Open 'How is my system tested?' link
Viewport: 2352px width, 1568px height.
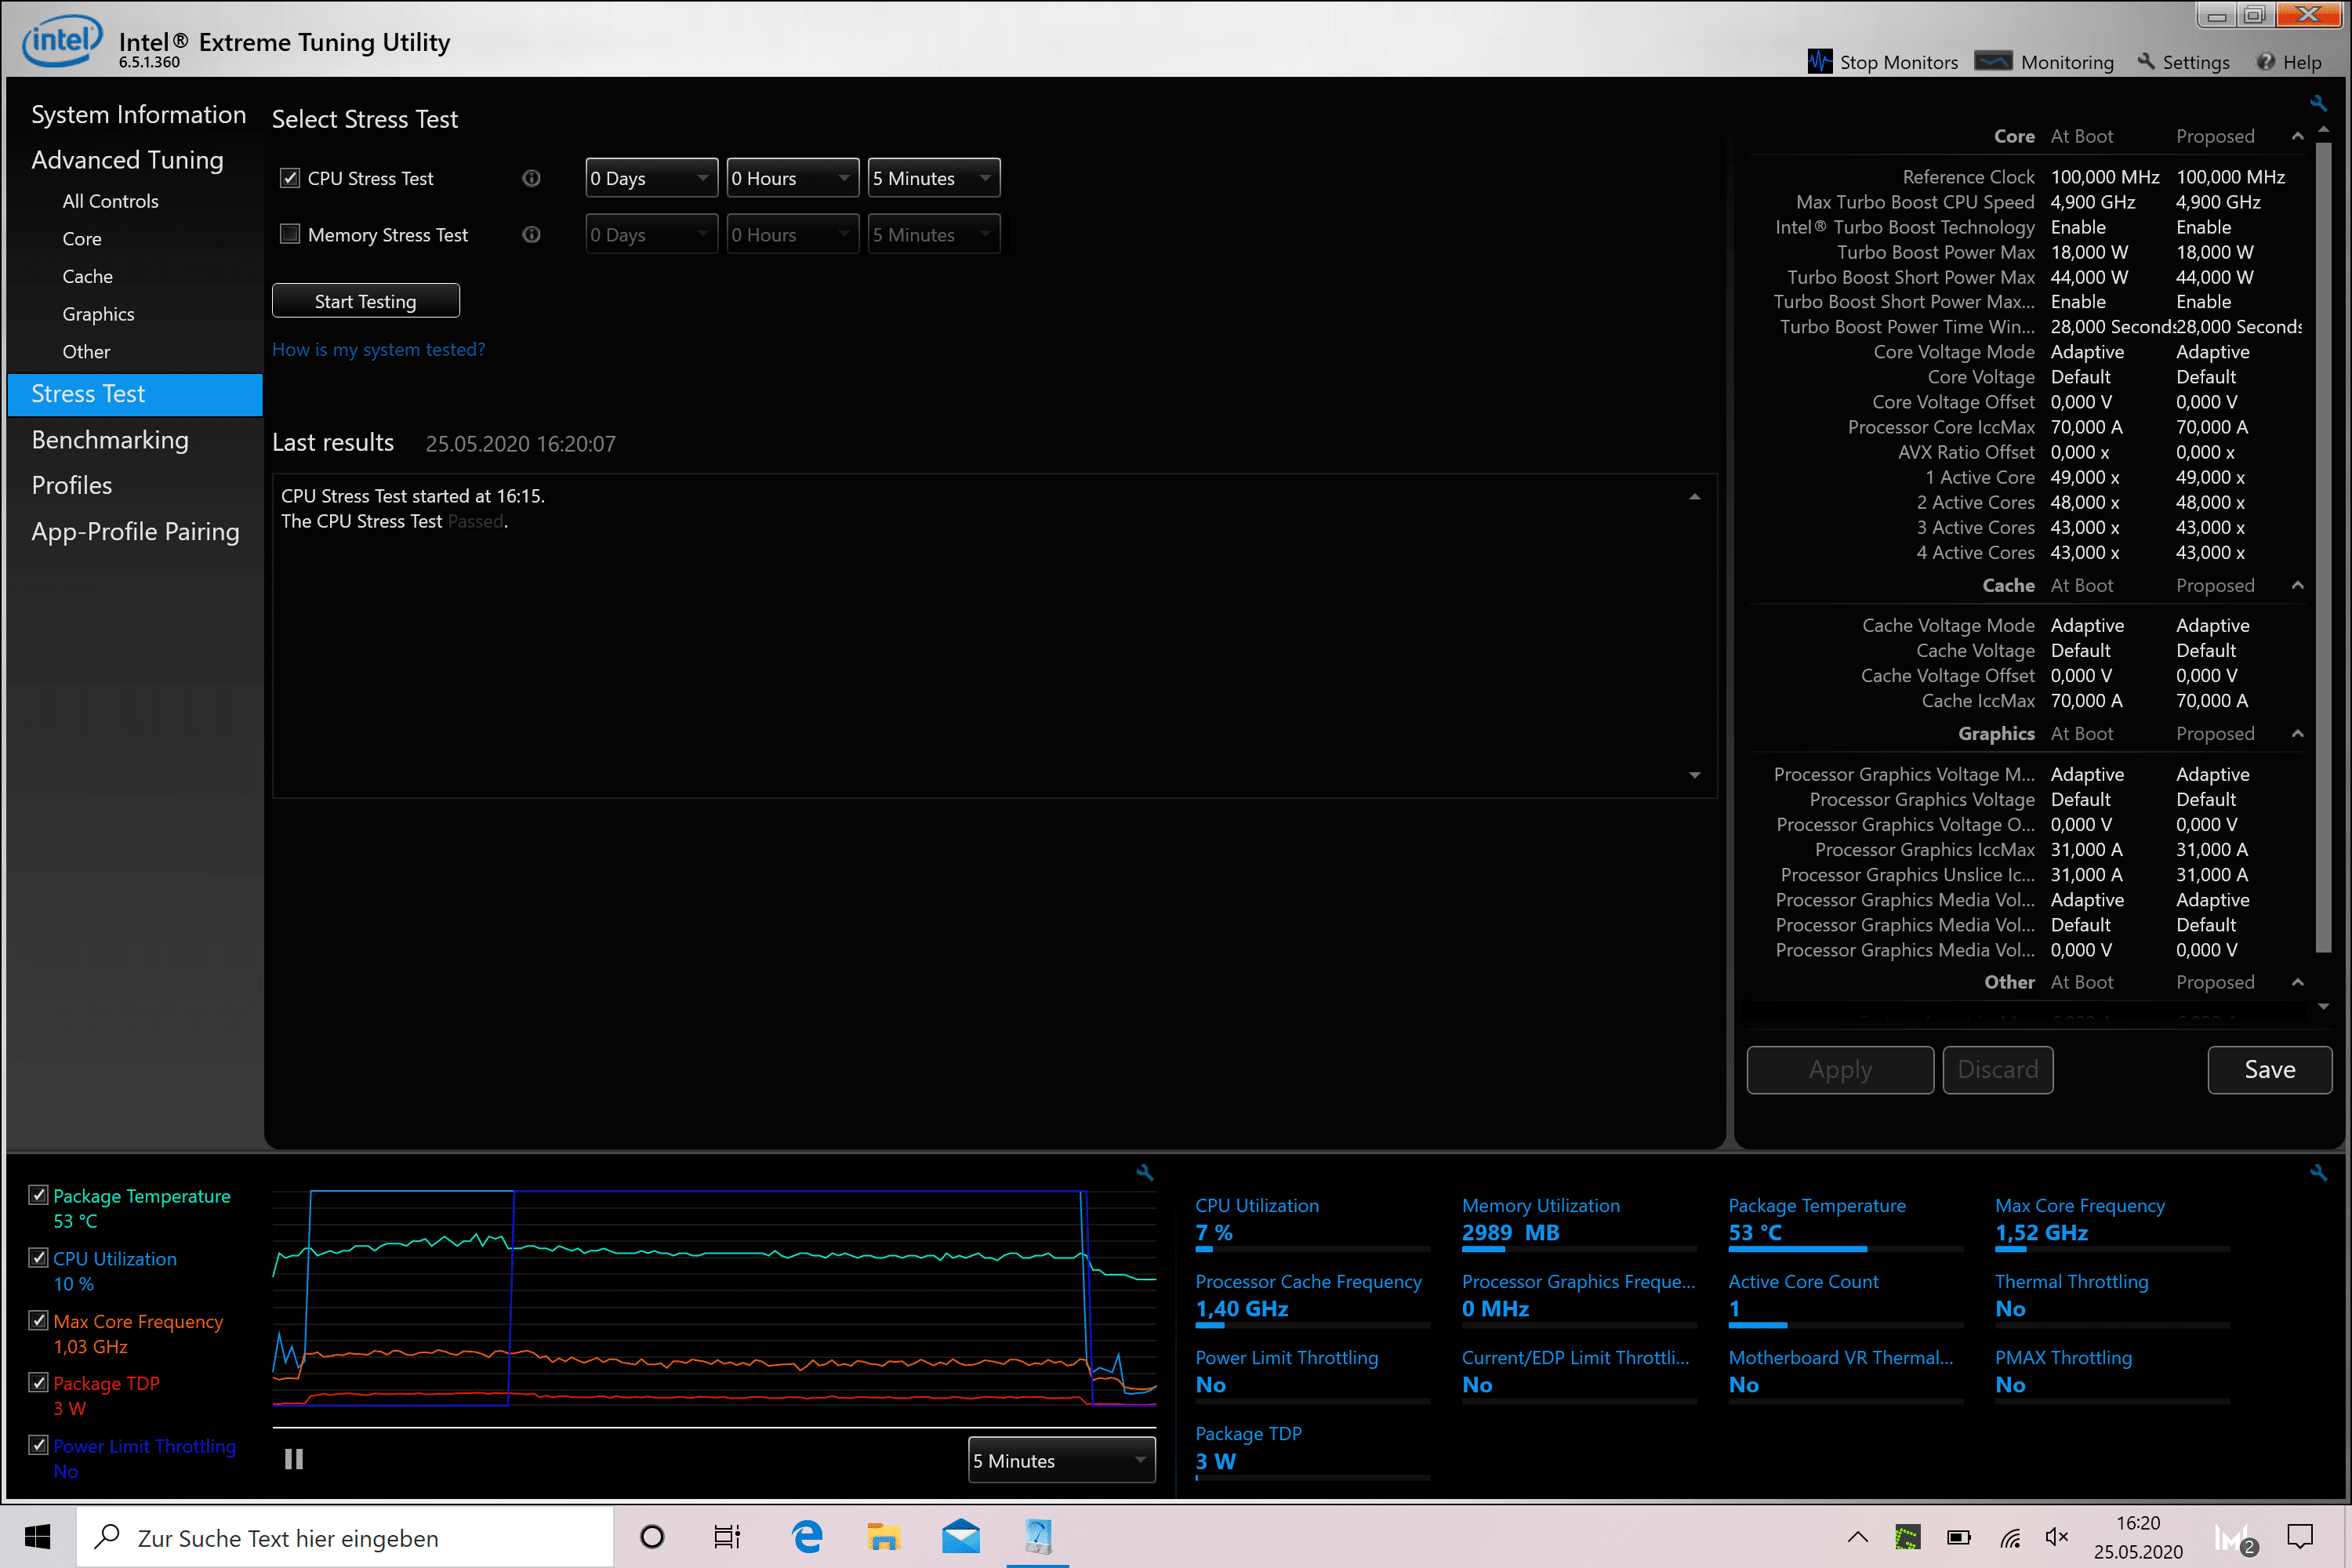[x=378, y=349]
